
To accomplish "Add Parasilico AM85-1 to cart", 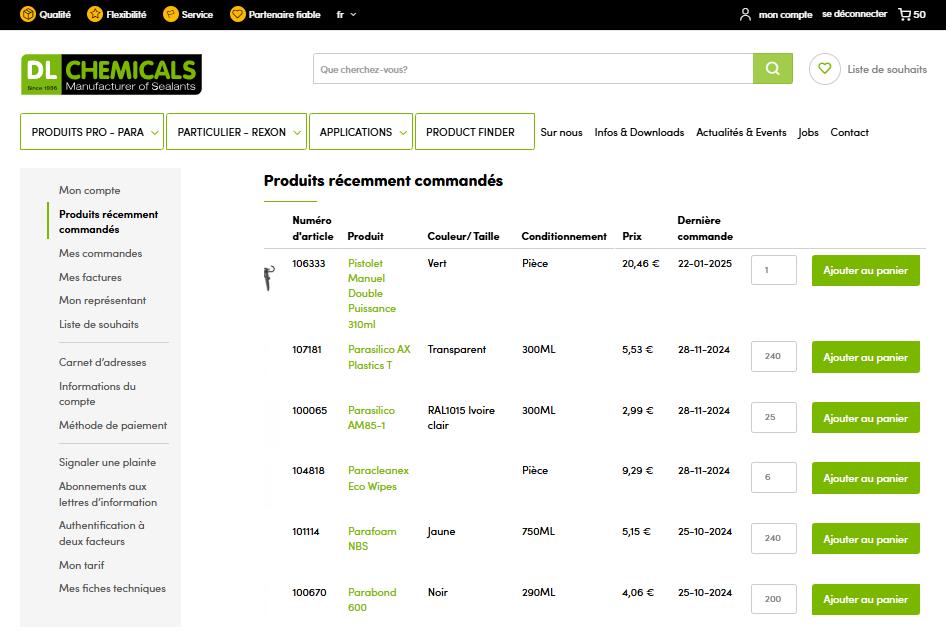I will [865, 418].
